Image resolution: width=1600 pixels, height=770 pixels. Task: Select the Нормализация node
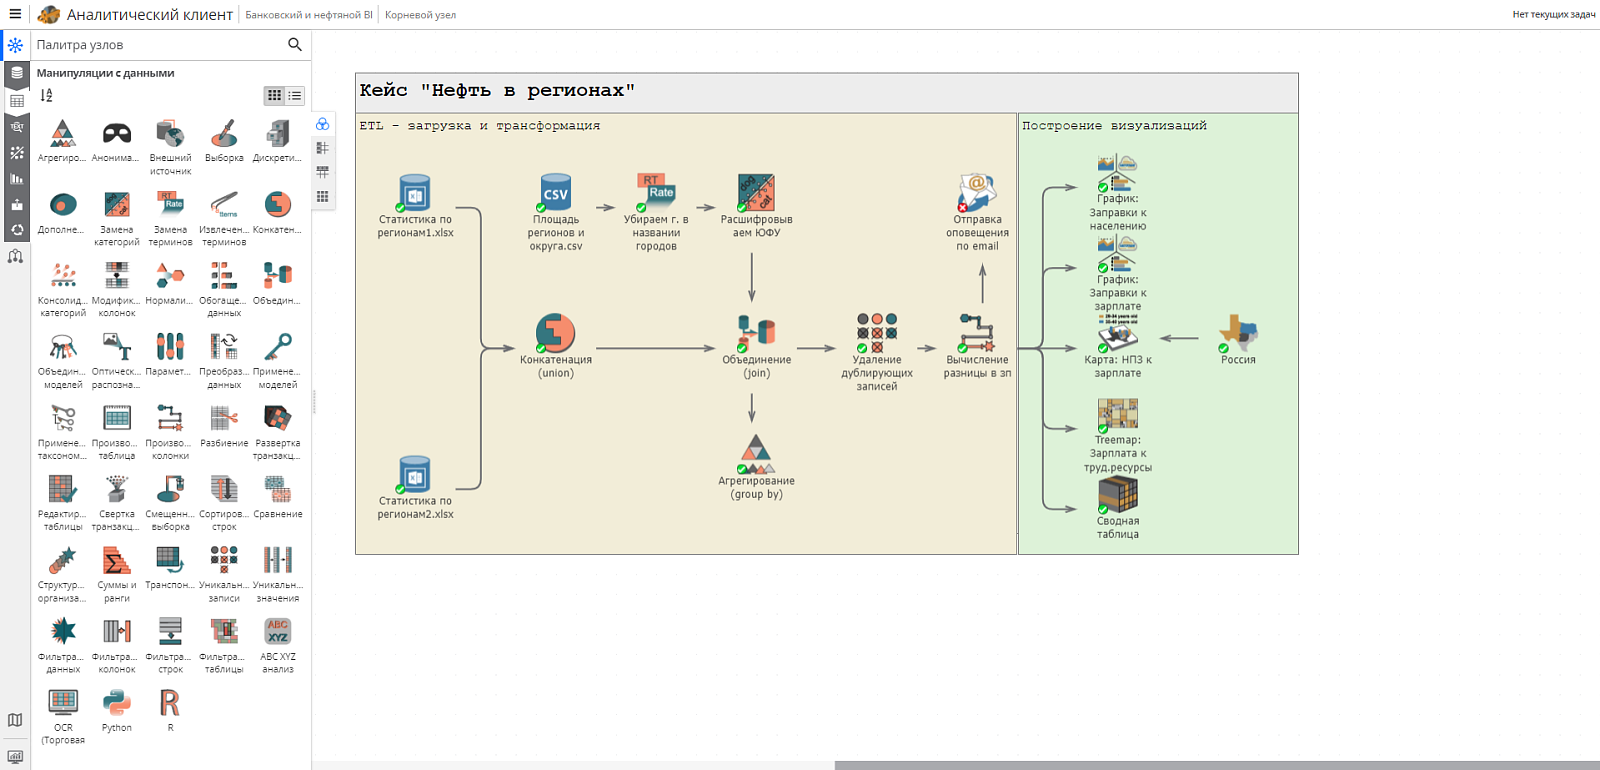point(170,276)
